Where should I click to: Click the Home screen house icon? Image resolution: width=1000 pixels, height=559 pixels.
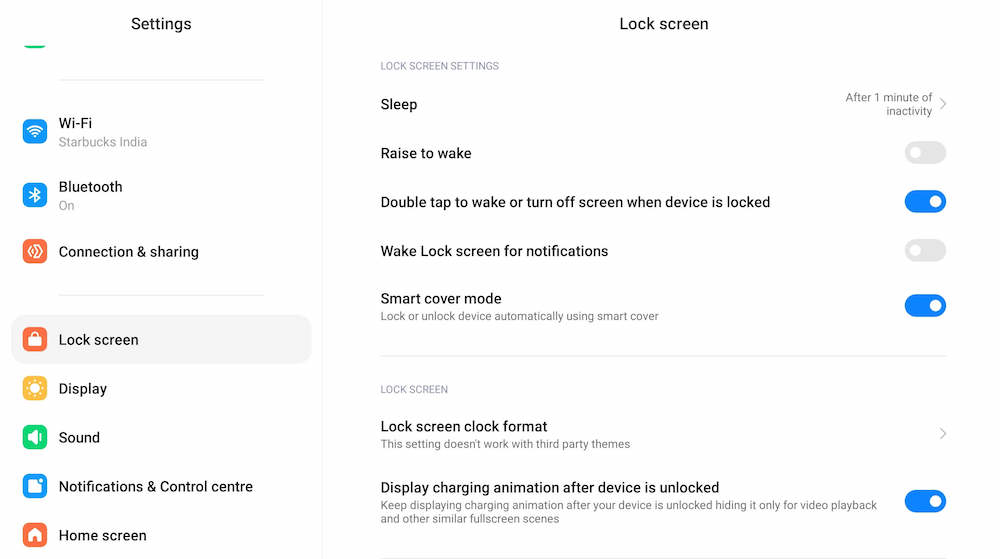35,535
